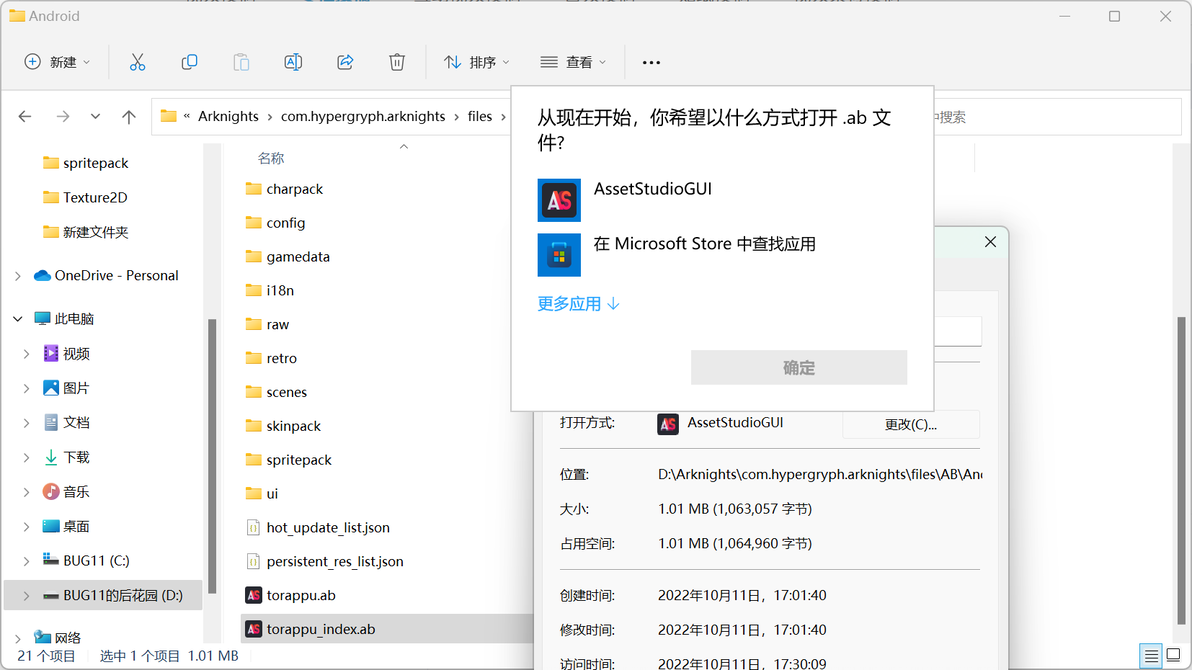This screenshot has height=670, width=1192.
Task: Select the torappu.ab file
Action: (301, 595)
